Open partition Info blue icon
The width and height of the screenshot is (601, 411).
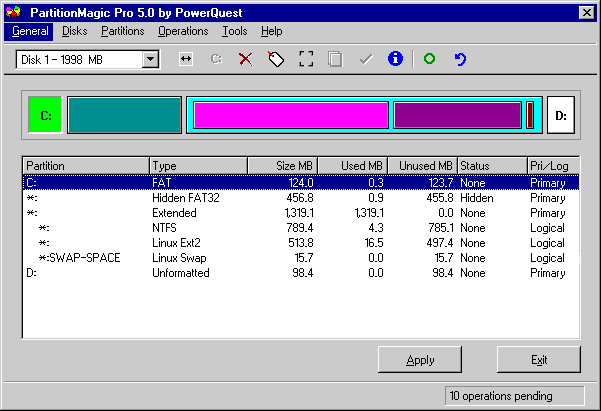395,59
